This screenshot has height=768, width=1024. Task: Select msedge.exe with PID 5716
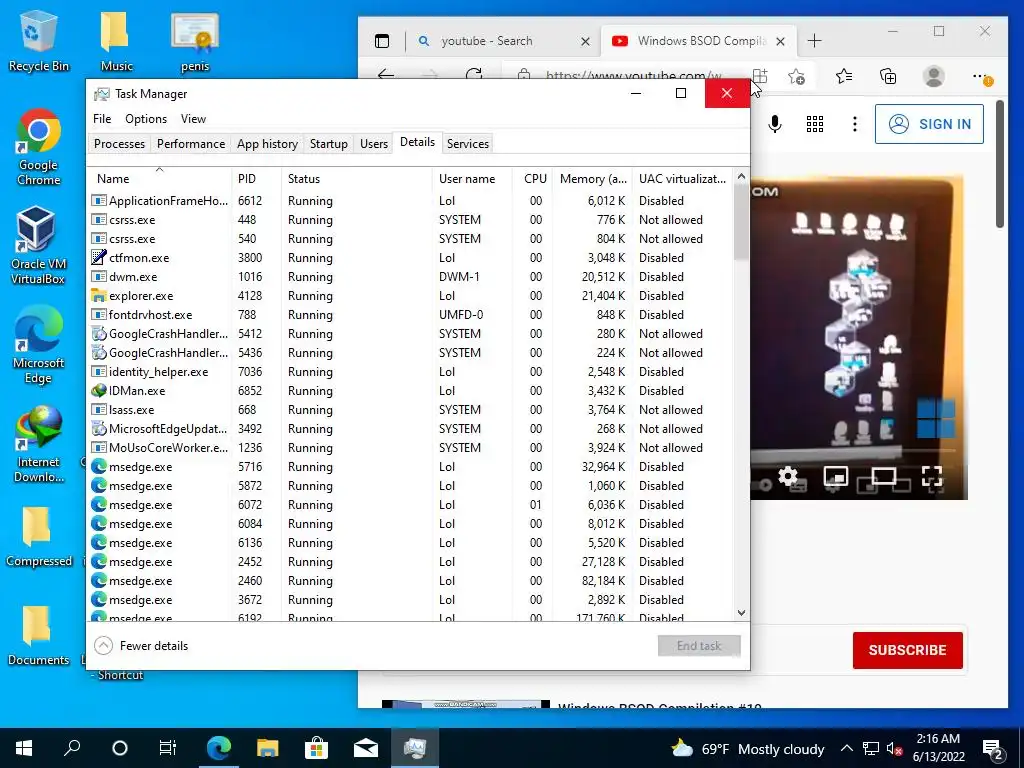click(410, 467)
